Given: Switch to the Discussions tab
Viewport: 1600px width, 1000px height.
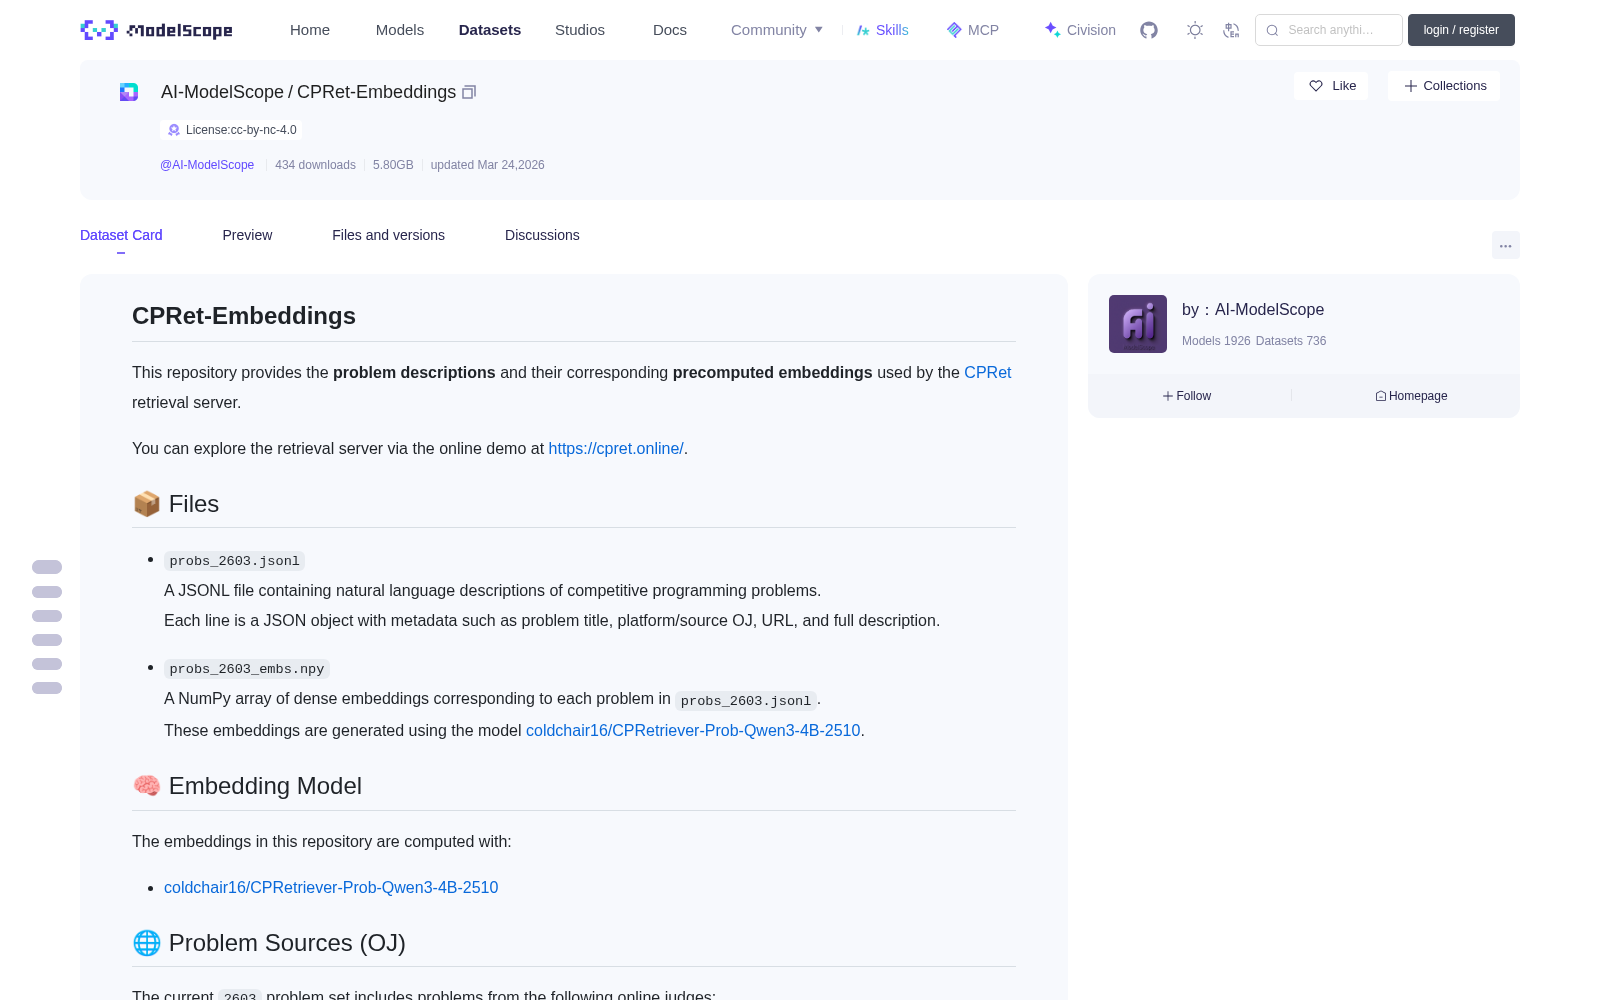Looking at the screenshot, I should tap(542, 235).
